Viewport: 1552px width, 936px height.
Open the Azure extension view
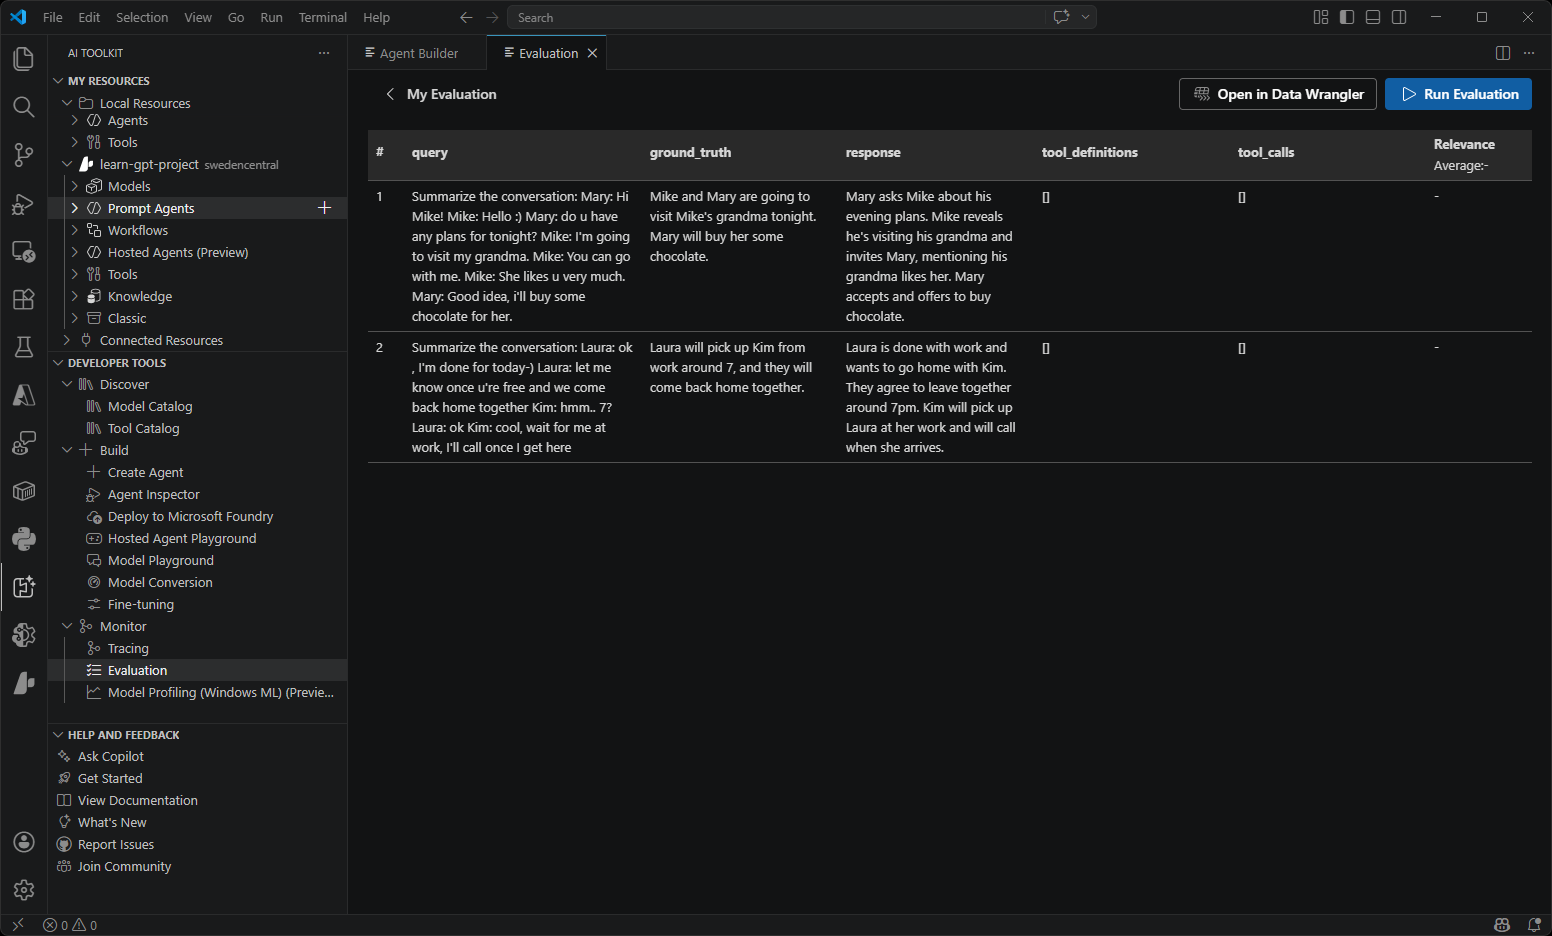[x=24, y=395]
